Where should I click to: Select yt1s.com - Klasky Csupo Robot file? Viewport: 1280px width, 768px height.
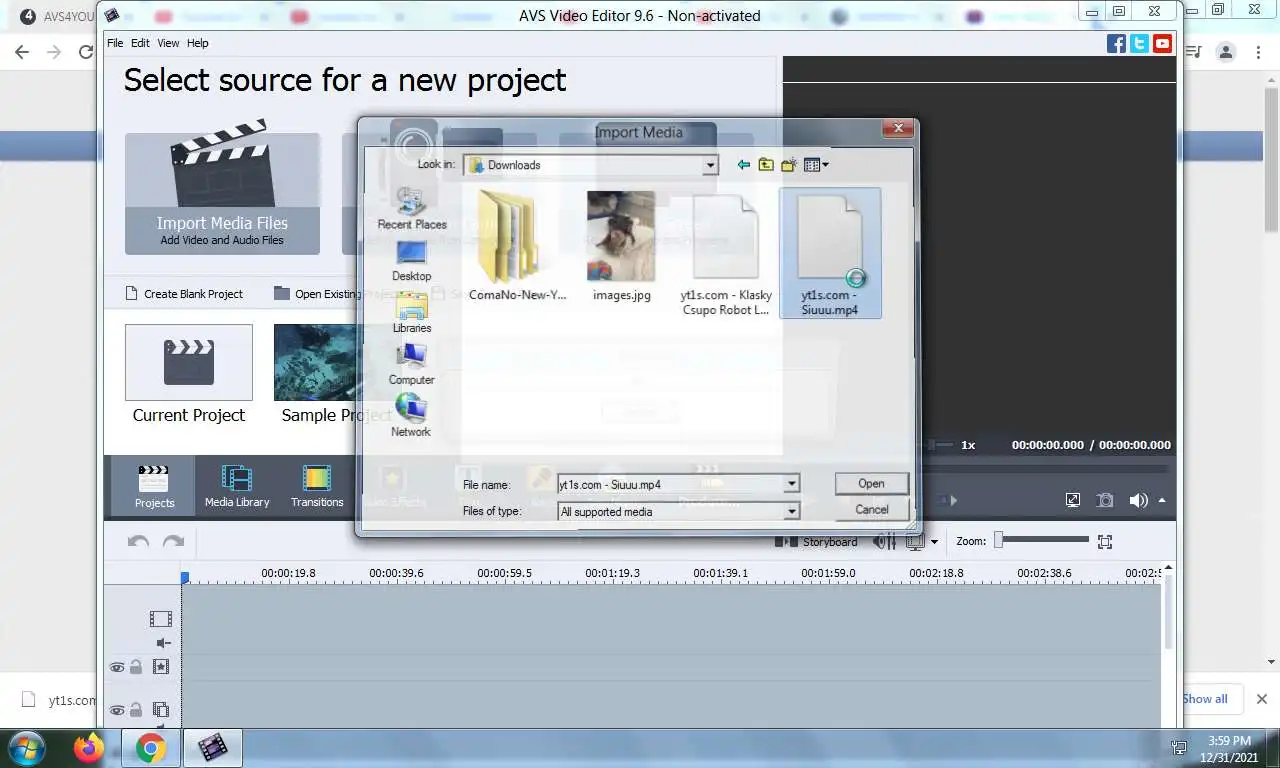pos(726,254)
